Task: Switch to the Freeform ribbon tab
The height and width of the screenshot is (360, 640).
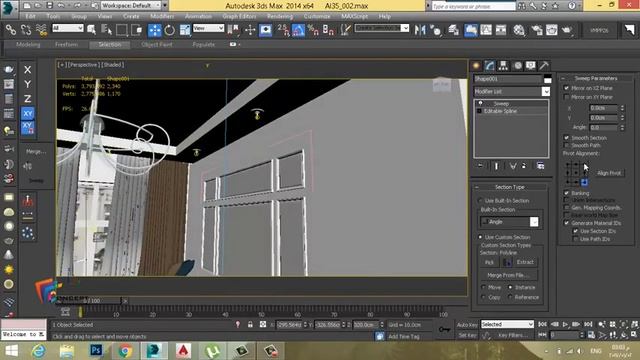Action: click(x=67, y=44)
